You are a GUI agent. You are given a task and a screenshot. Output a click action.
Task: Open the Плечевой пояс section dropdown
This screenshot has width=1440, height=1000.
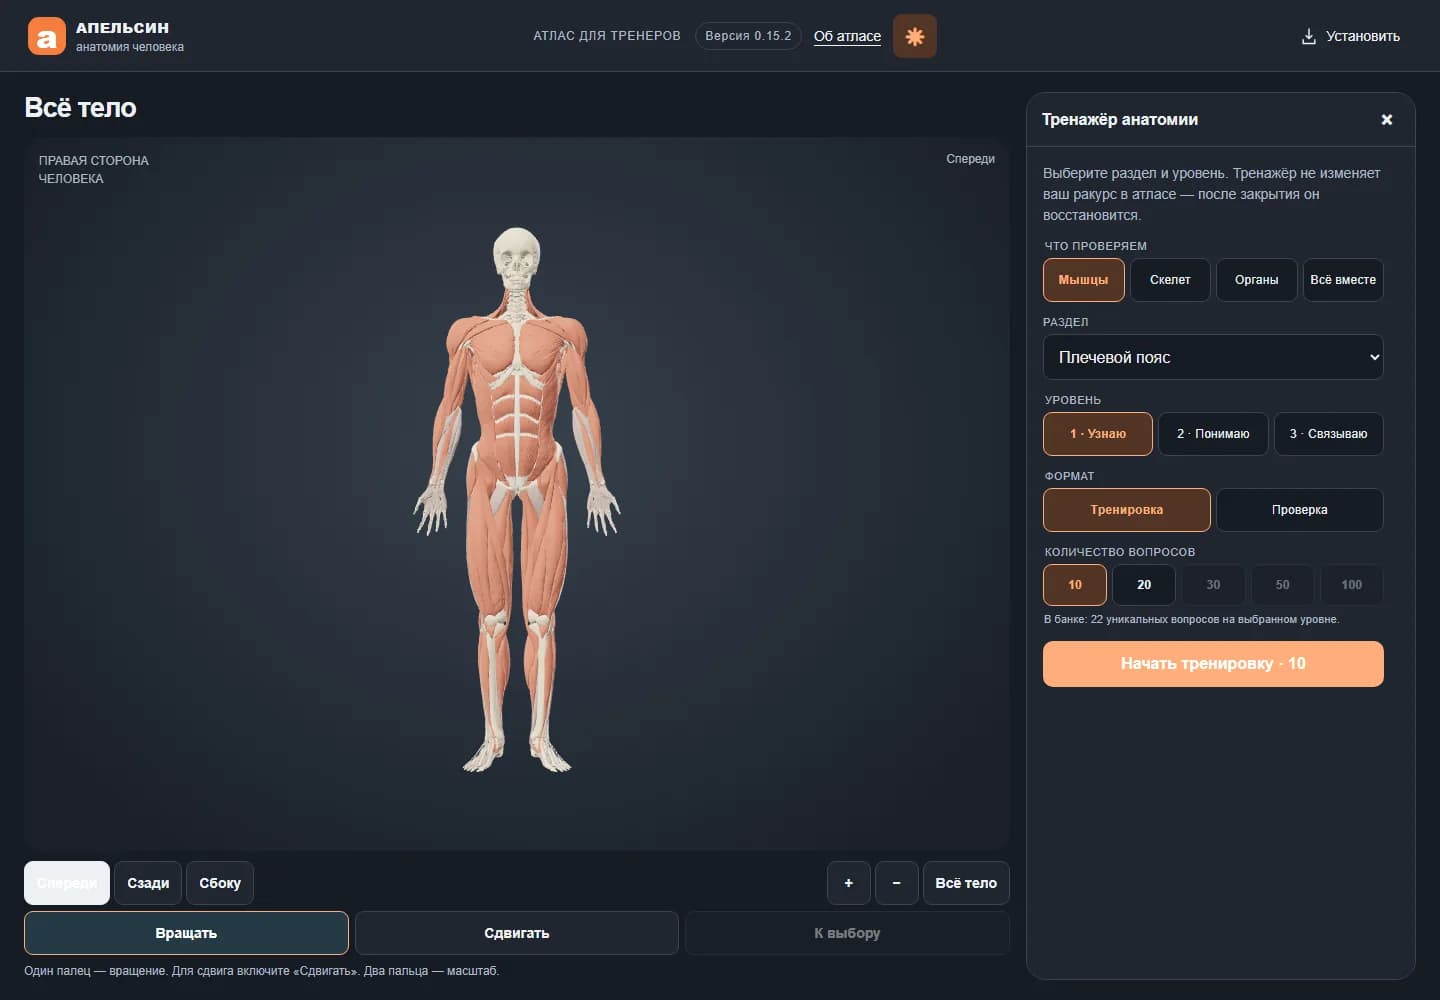[1213, 357]
